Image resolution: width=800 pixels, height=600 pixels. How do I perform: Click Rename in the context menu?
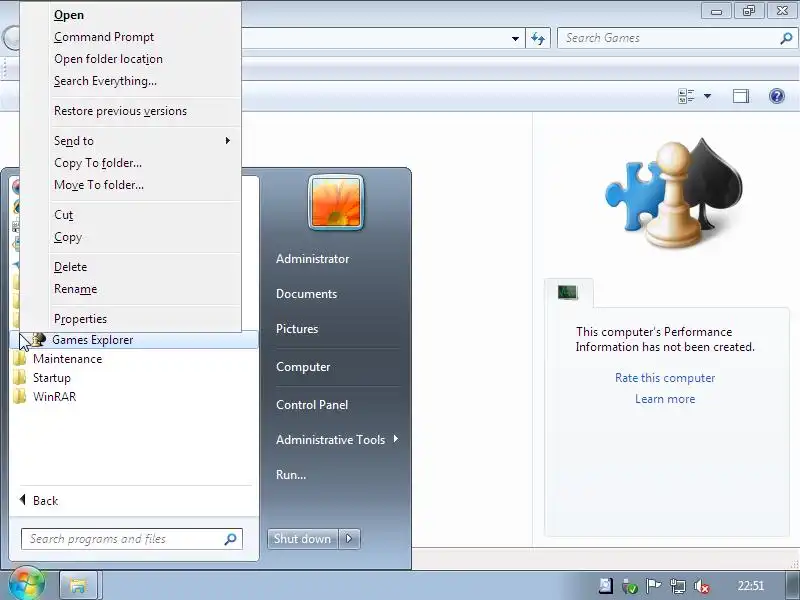76,289
